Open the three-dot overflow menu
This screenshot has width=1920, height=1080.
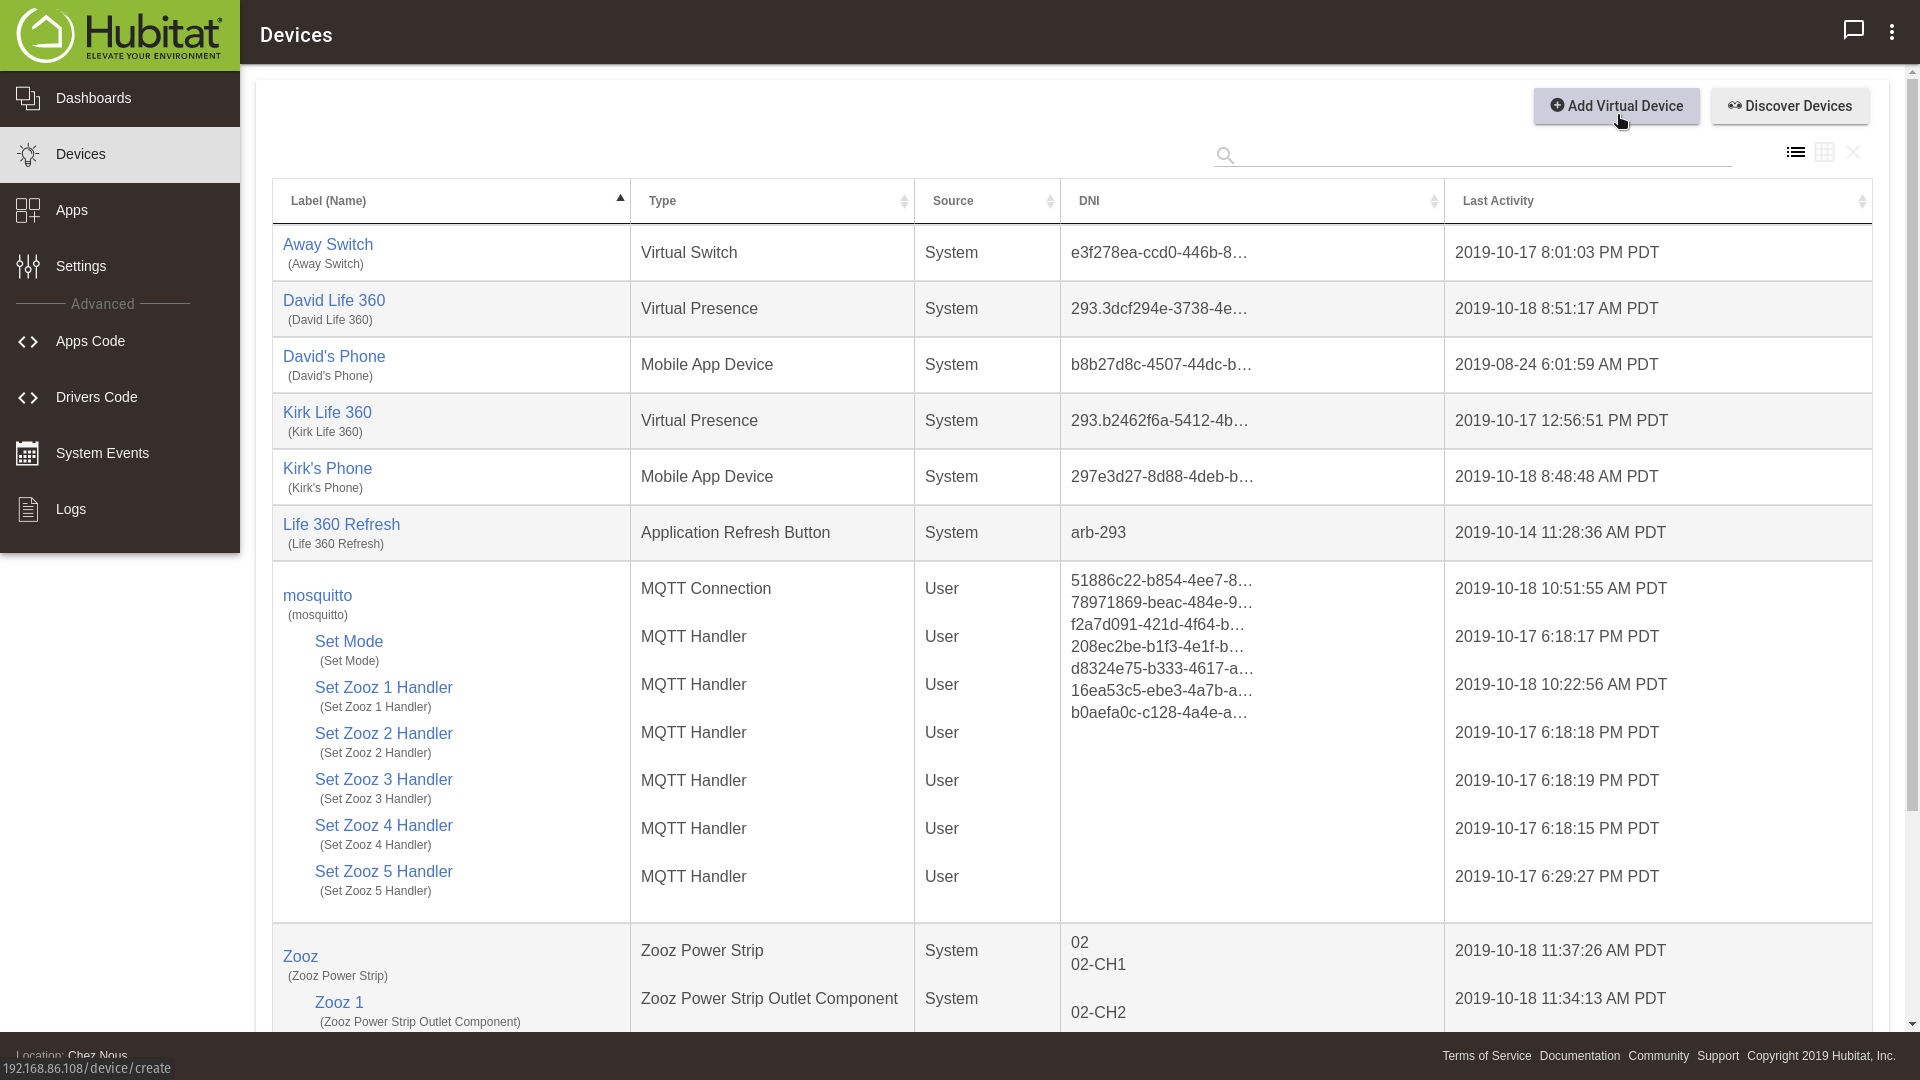coord(1891,32)
